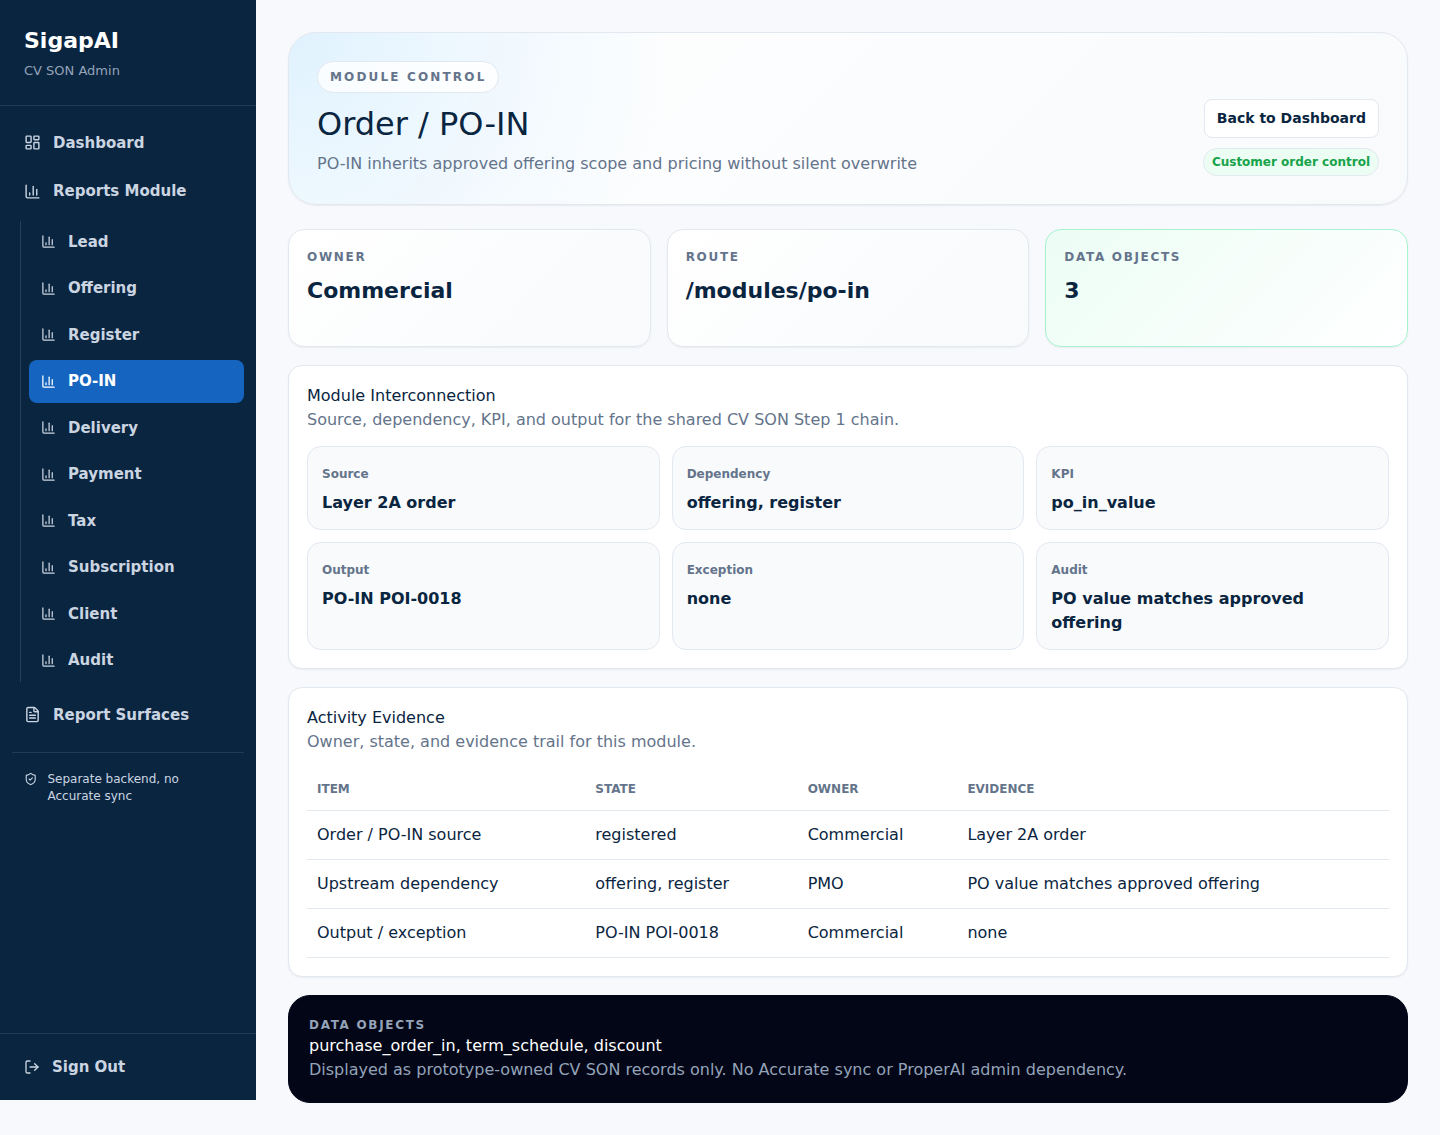1440x1135 pixels.
Task: Click the Dashboard grid icon
Action: click(32, 143)
